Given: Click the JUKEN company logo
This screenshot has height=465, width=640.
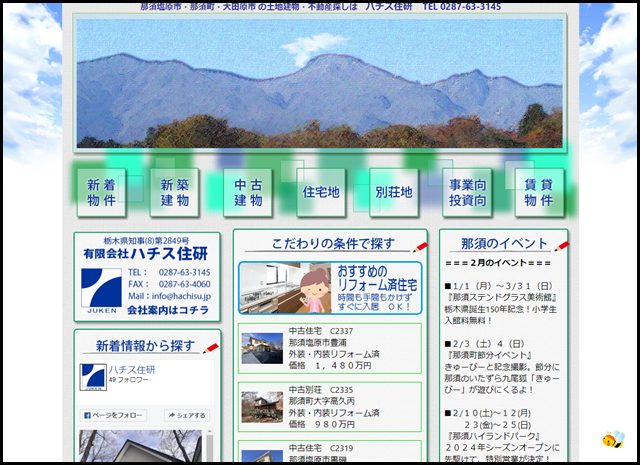Looking at the screenshot, I should [x=101, y=290].
